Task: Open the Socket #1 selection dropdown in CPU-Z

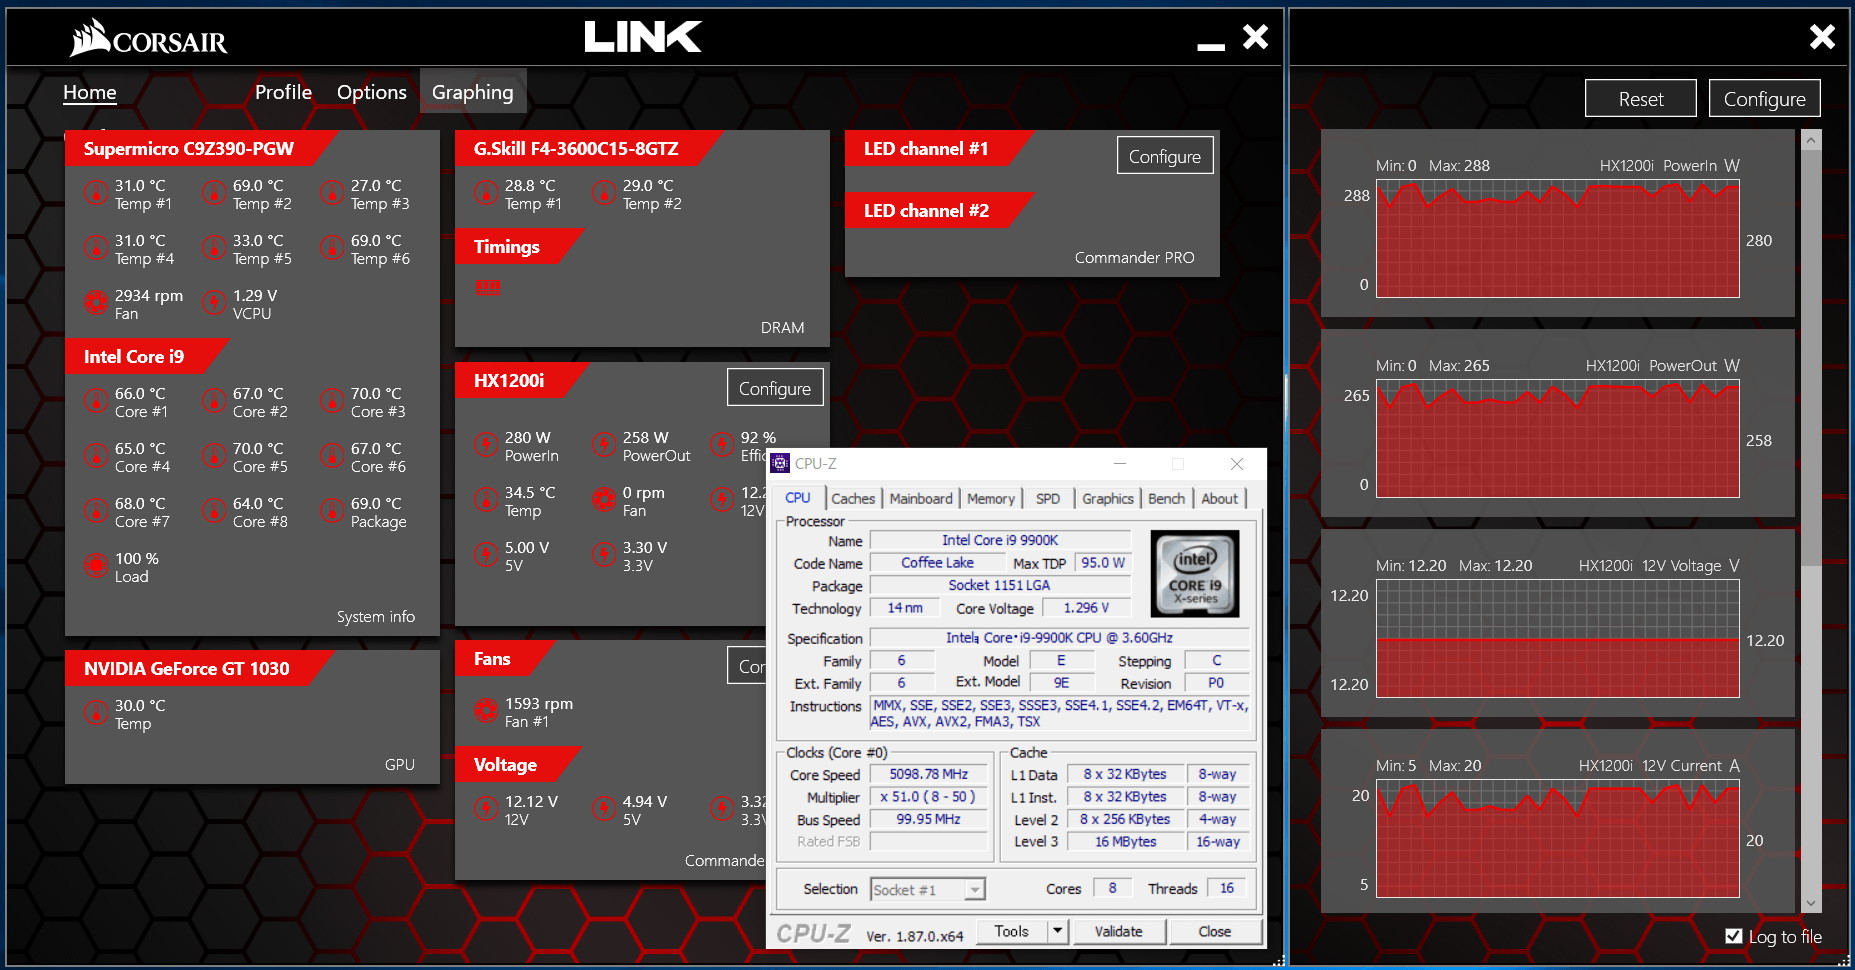Action: (928, 889)
